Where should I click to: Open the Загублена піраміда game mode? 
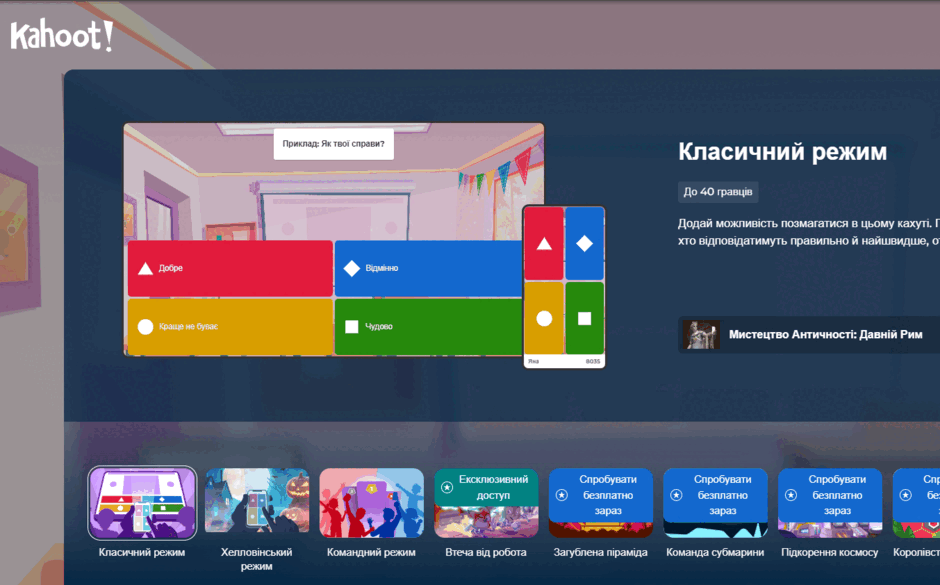coord(600,502)
